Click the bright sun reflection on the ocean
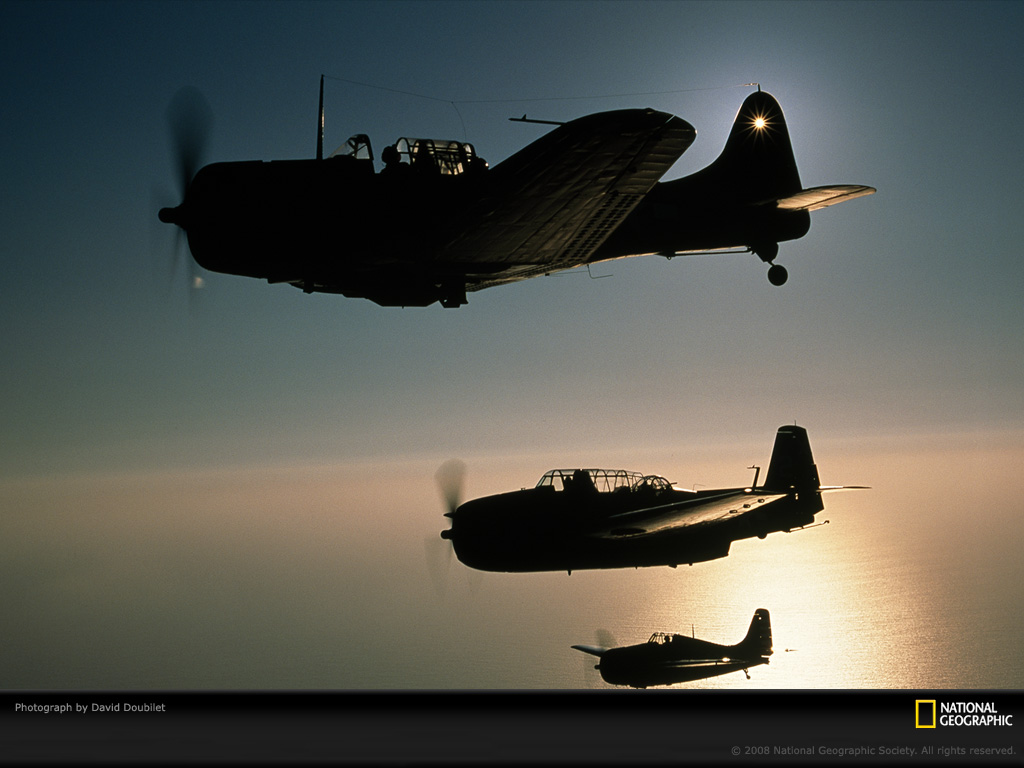 (x=800, y=600)
